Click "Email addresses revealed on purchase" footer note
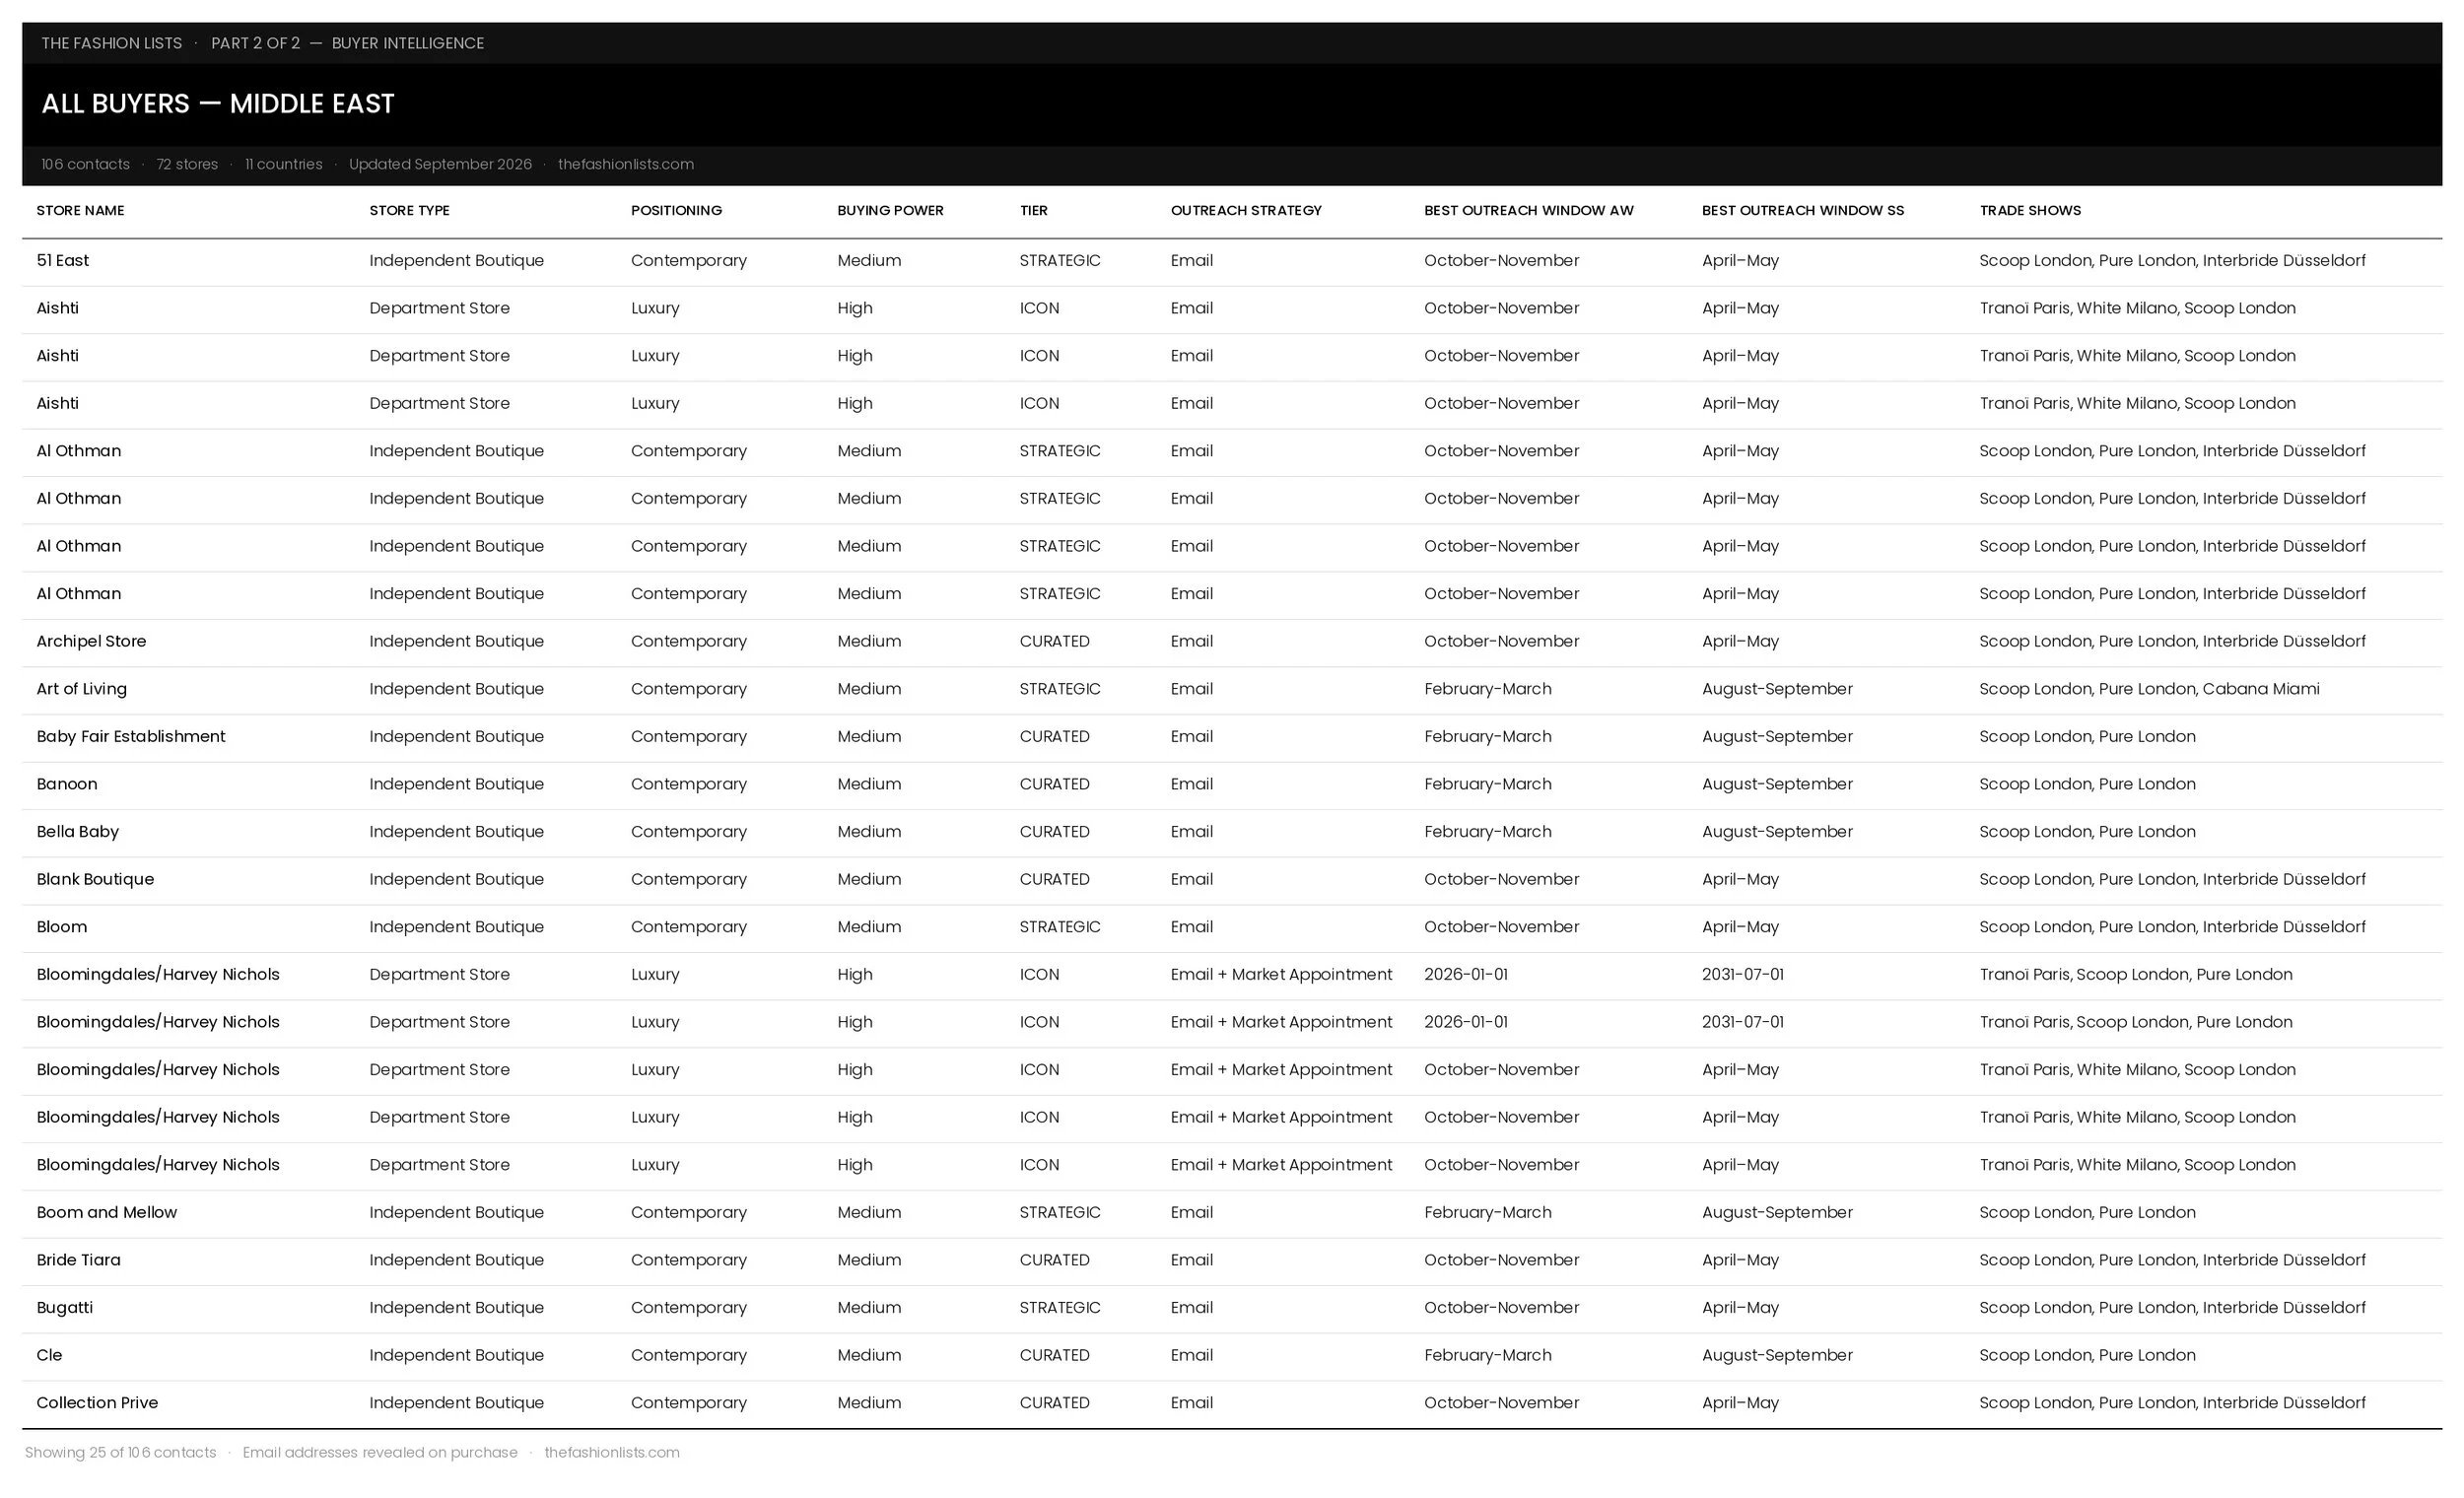This screenshot has width=2464, height=1498. point(380,1452)
